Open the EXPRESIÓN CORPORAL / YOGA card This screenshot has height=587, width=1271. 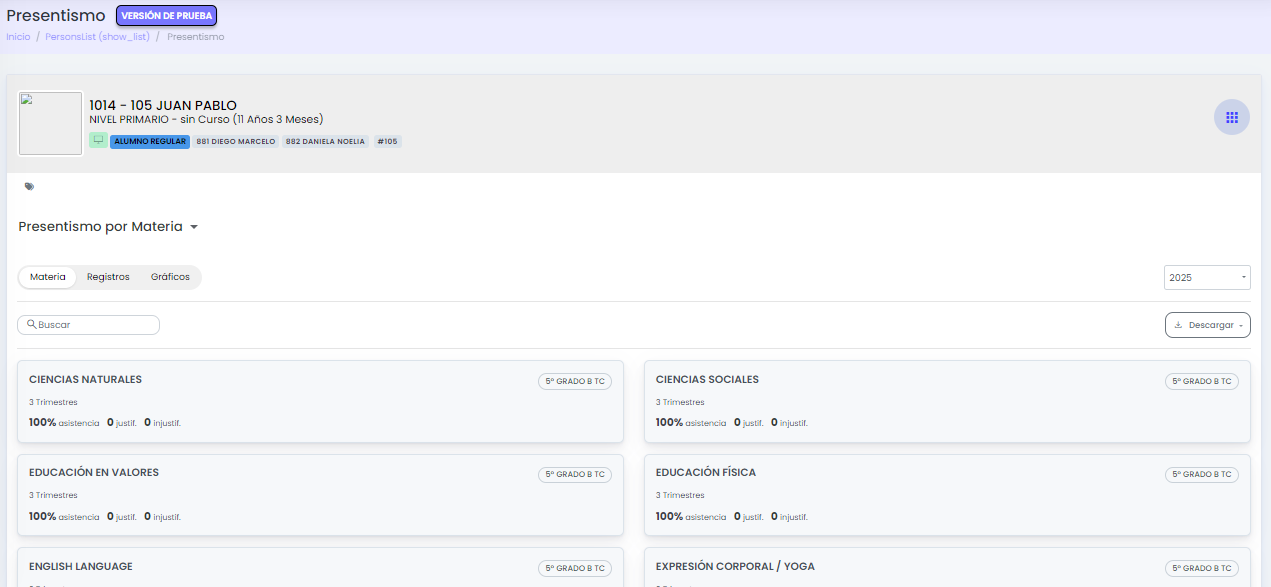[x=947, y=567]
